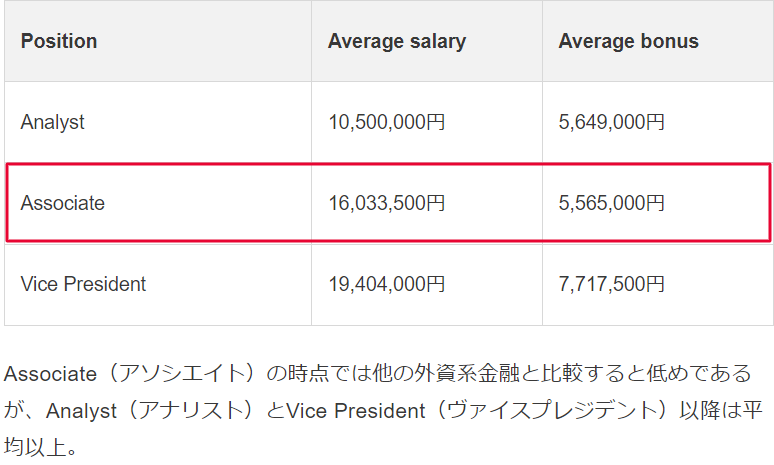Image resolution: width=774 pixels, height=465 pixels.
Task: Click the Associate bonus 5,565,000円 cell
Action: click(x=658, y=203)
